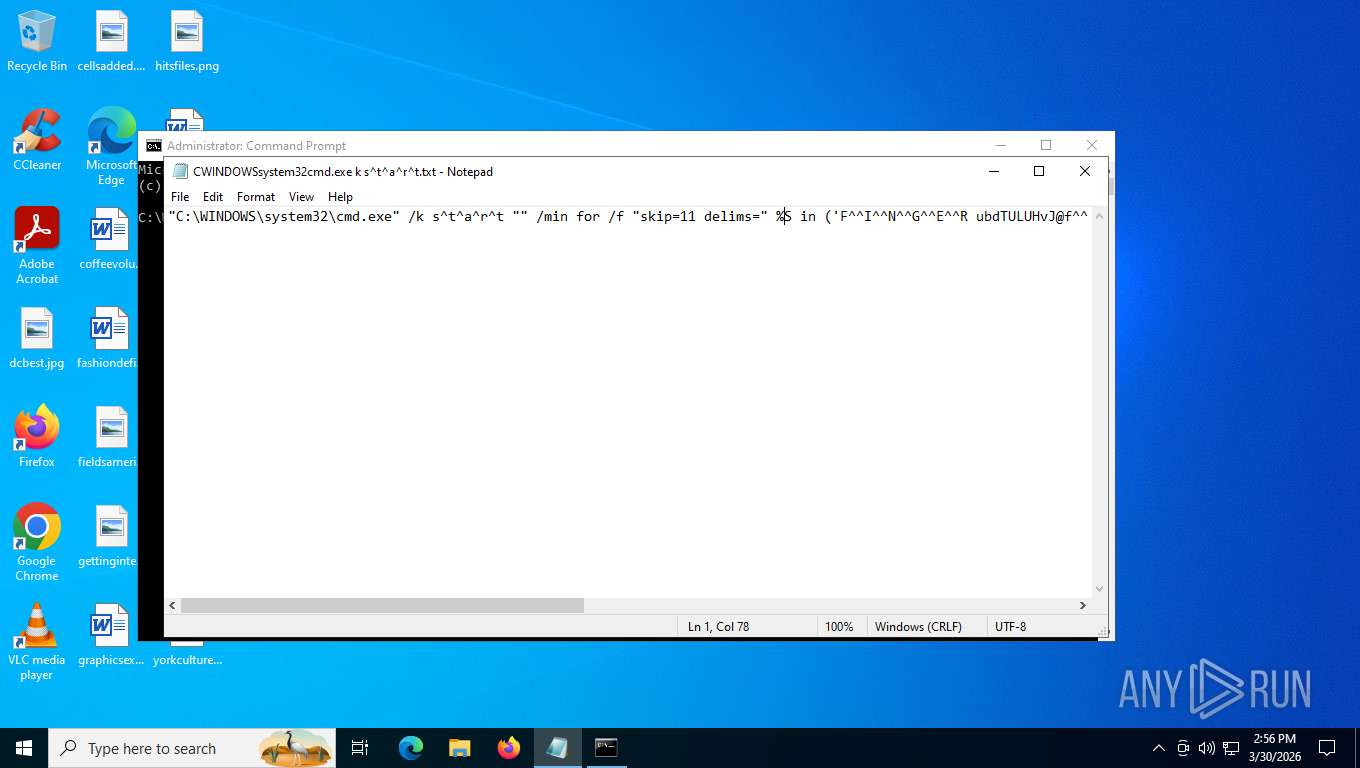Click the Command Prompt title bar icon
Screen dimensions: 1360x768
(x=153, y=145)
